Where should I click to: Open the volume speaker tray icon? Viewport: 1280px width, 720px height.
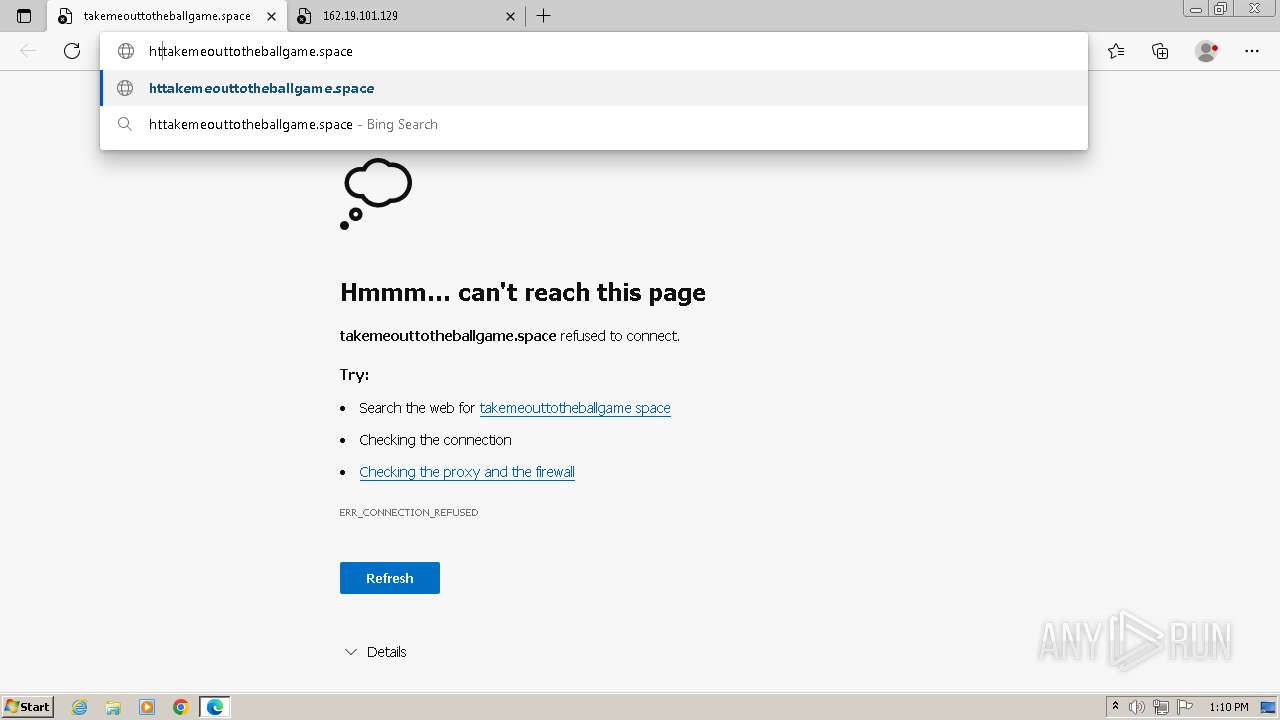(x=1137, y=707)
